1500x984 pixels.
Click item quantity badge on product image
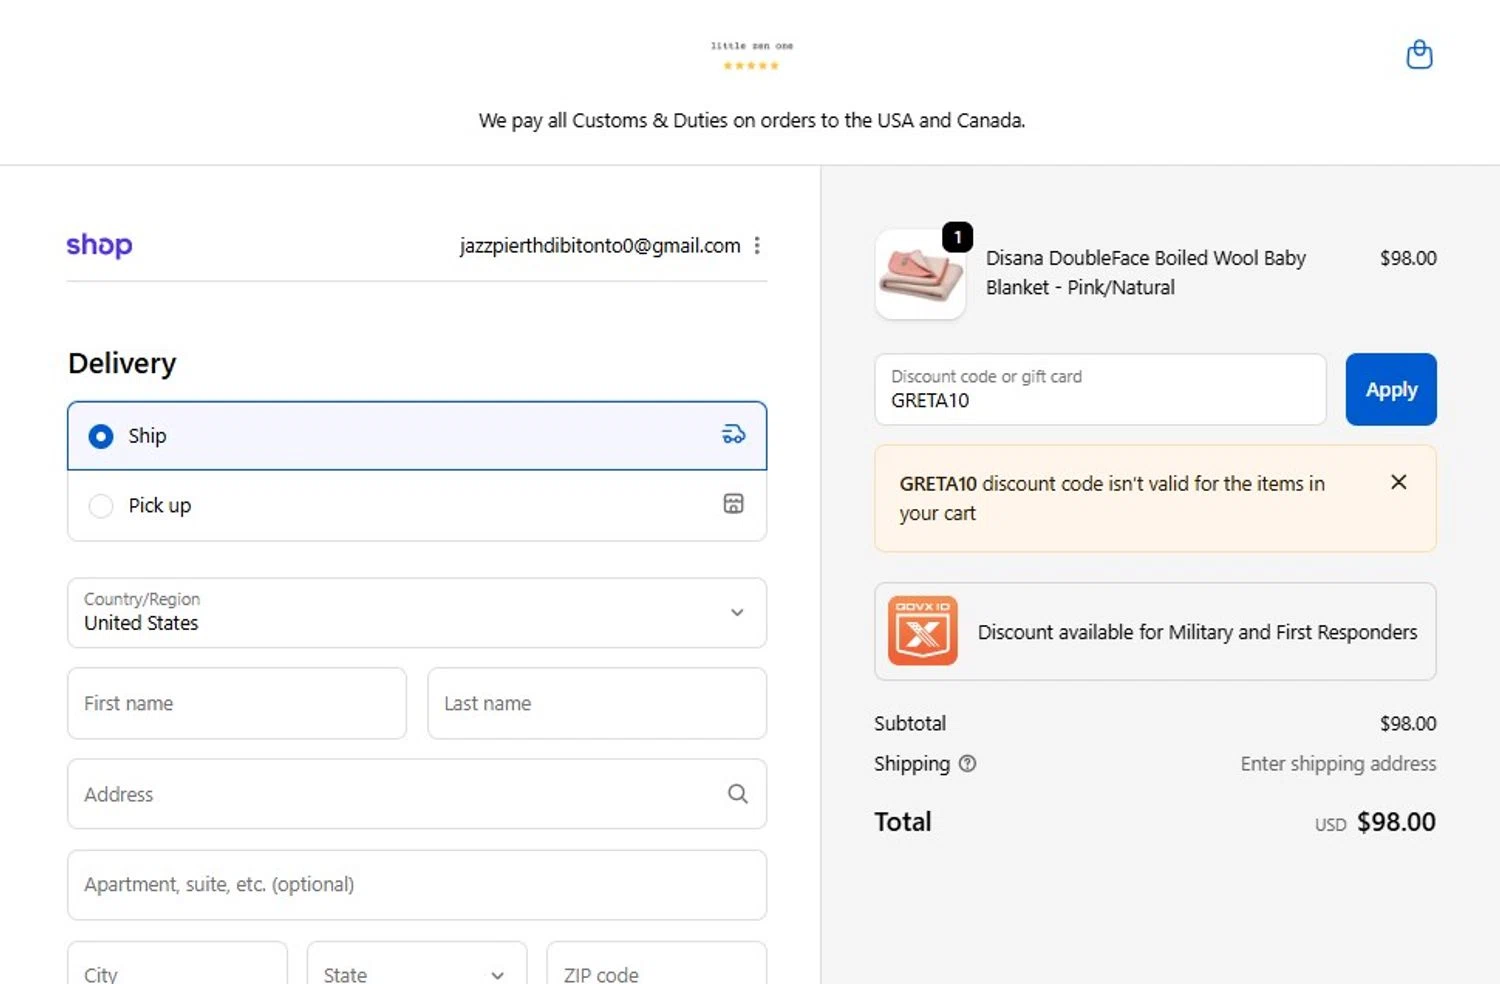pos(957,237)
